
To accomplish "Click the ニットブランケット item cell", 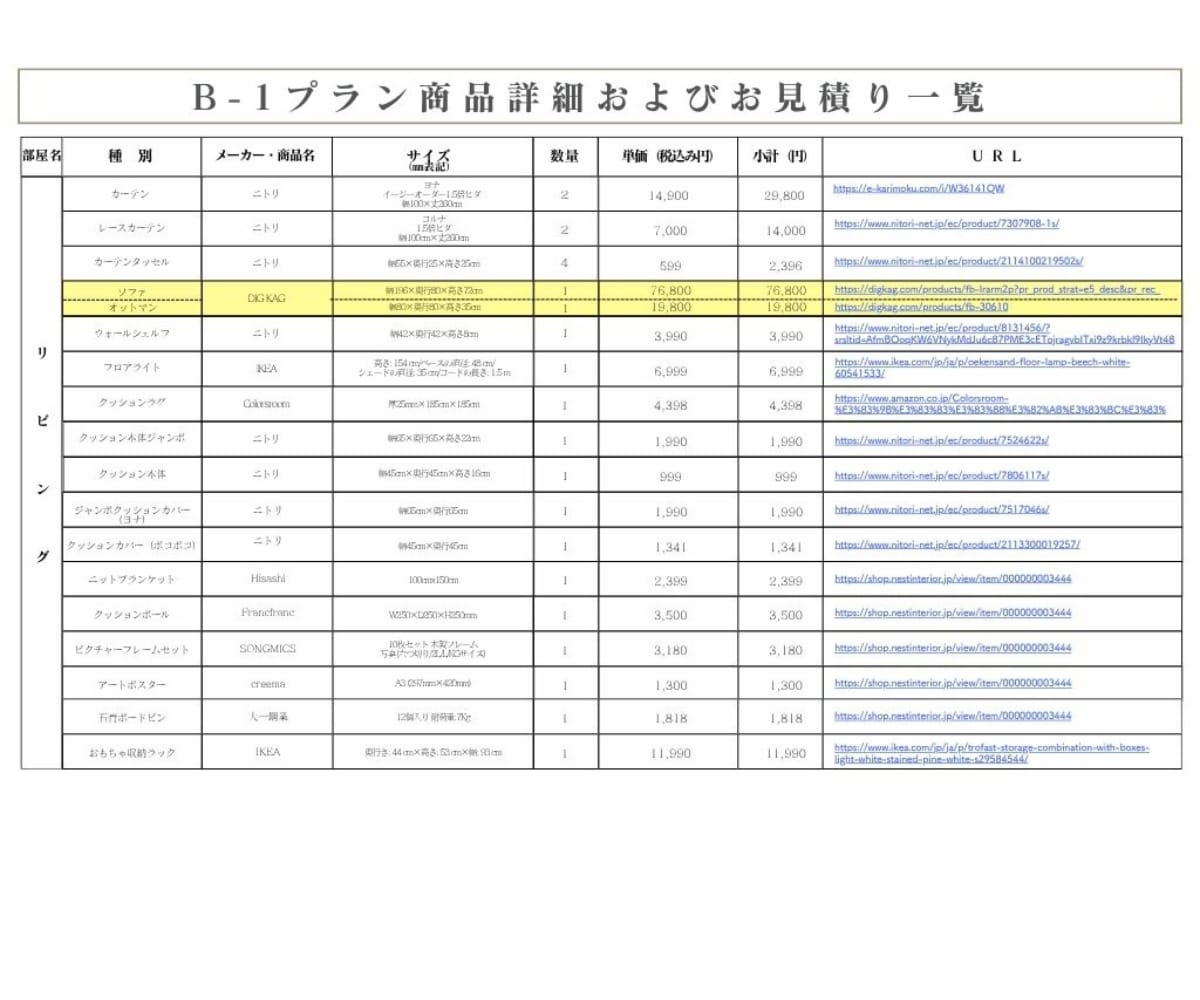I will (x=132, y=580).
